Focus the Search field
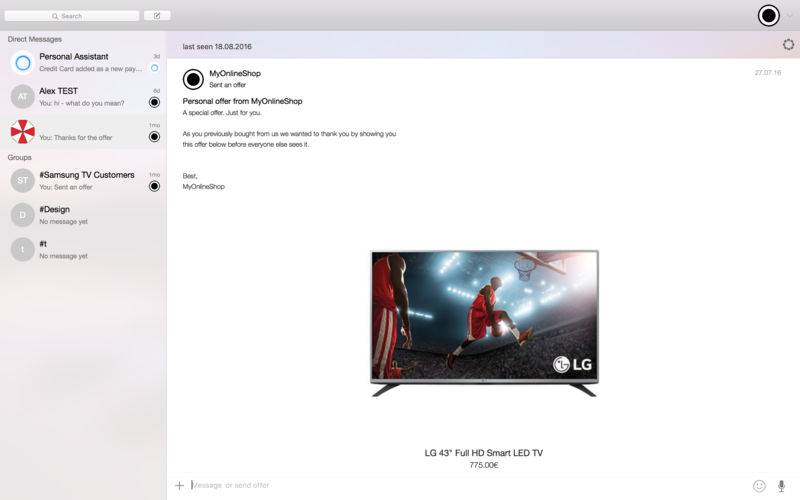800x500 pixels. [x=72, y=16]
